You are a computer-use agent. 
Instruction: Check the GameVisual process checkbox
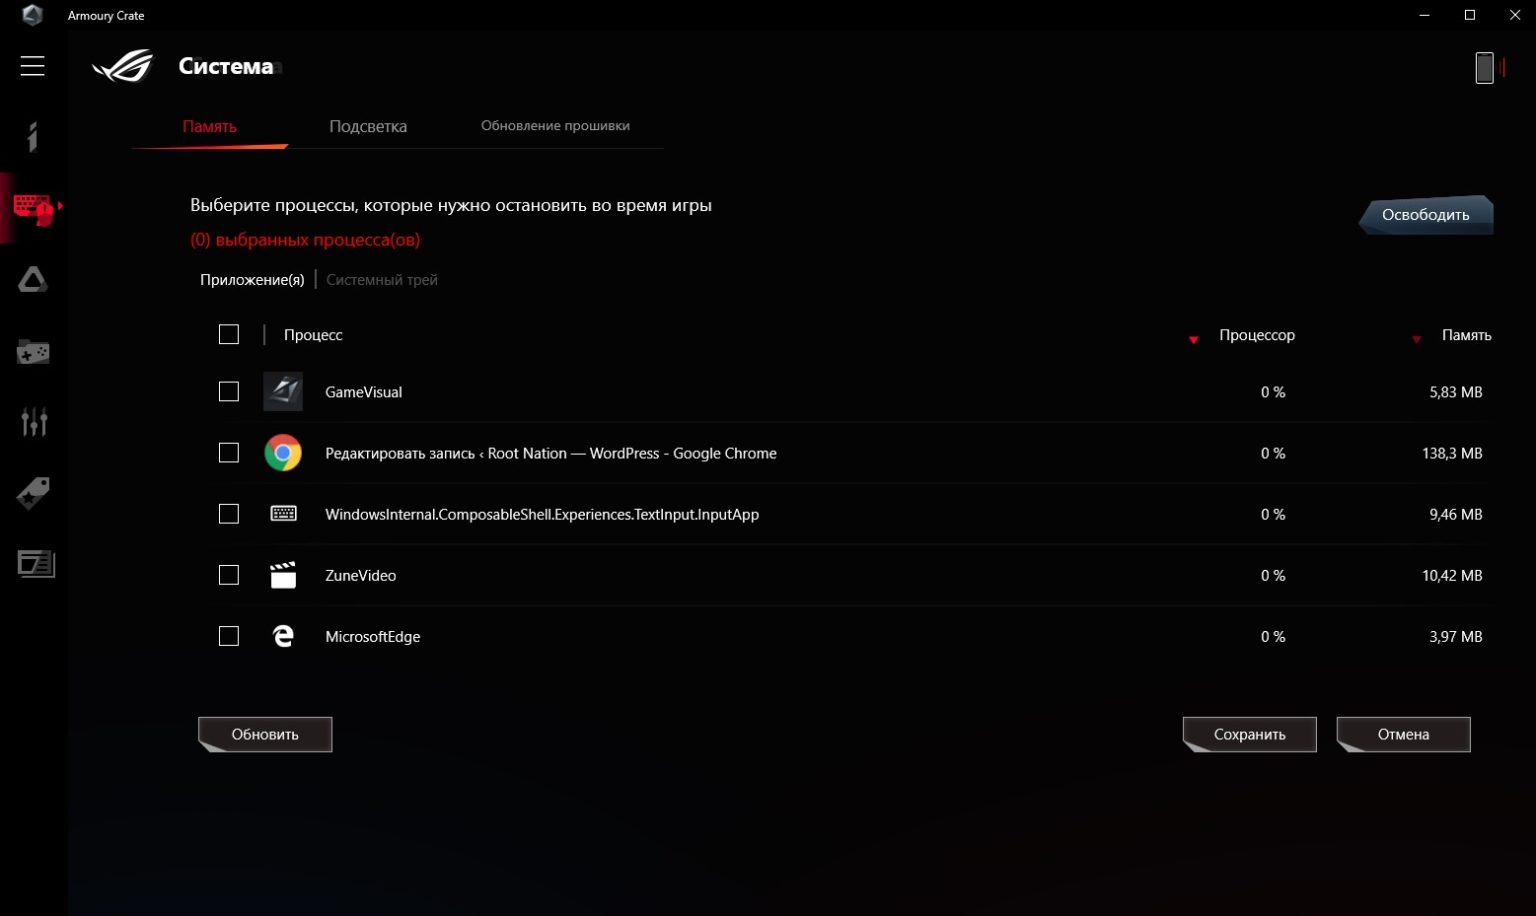pos(229,392)
